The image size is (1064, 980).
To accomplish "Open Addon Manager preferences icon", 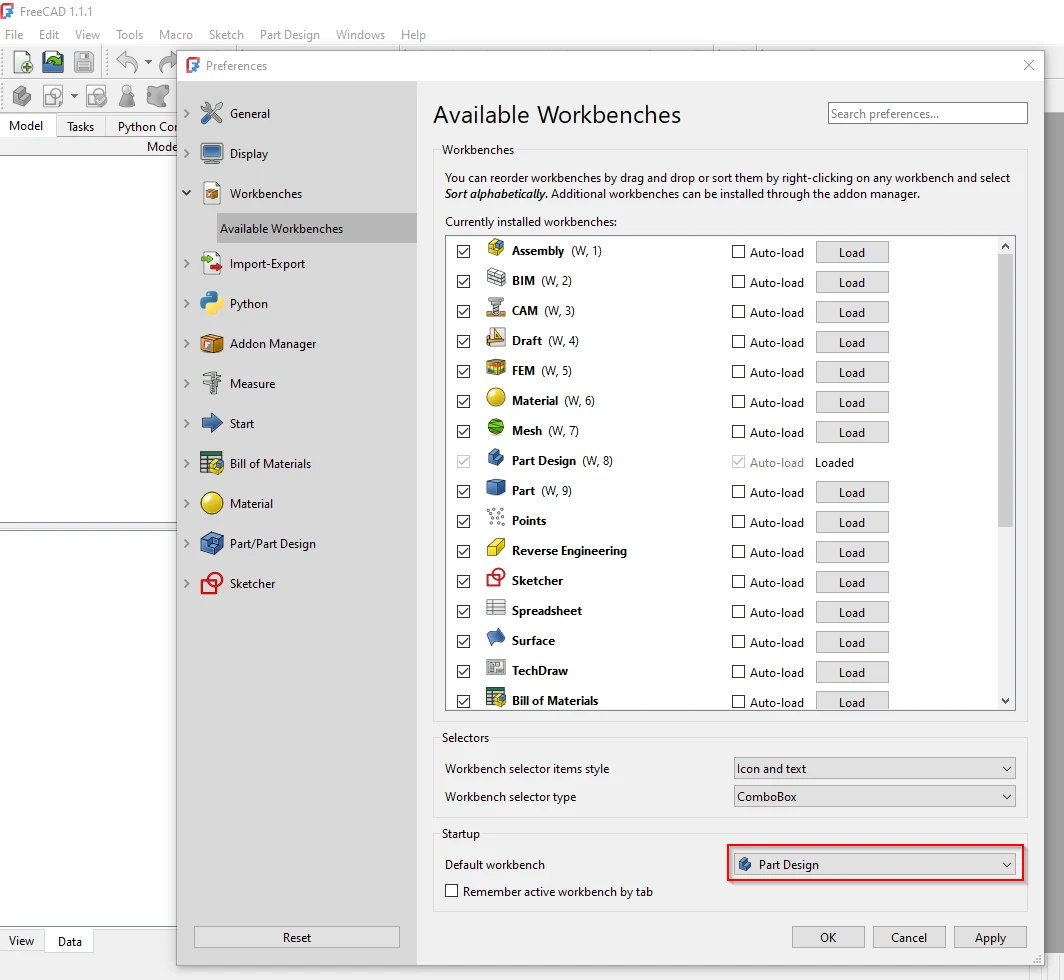I will (212, 343).
